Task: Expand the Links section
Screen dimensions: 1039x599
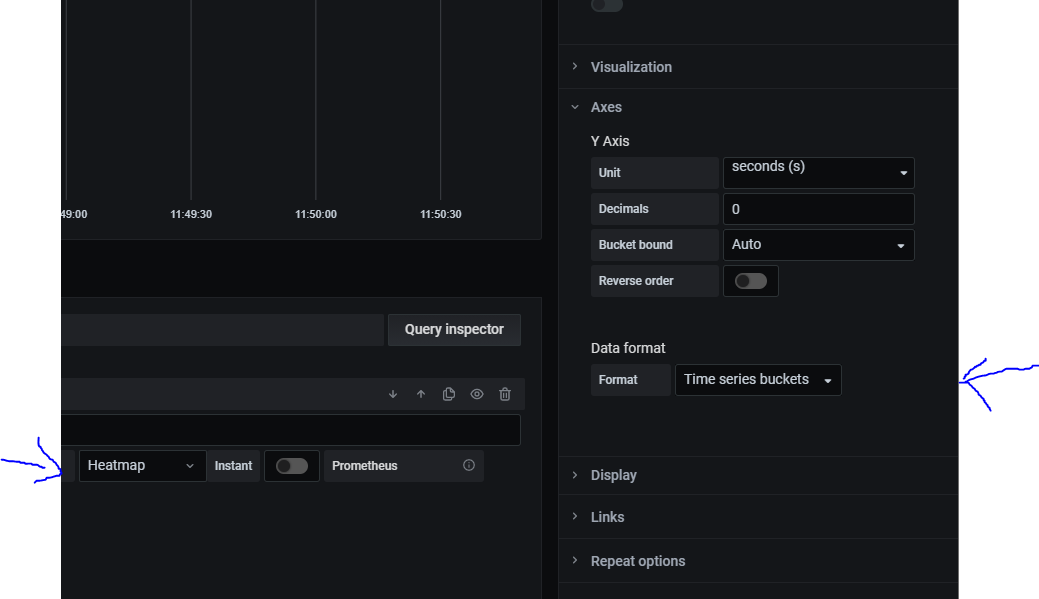Action: (607, 517)
